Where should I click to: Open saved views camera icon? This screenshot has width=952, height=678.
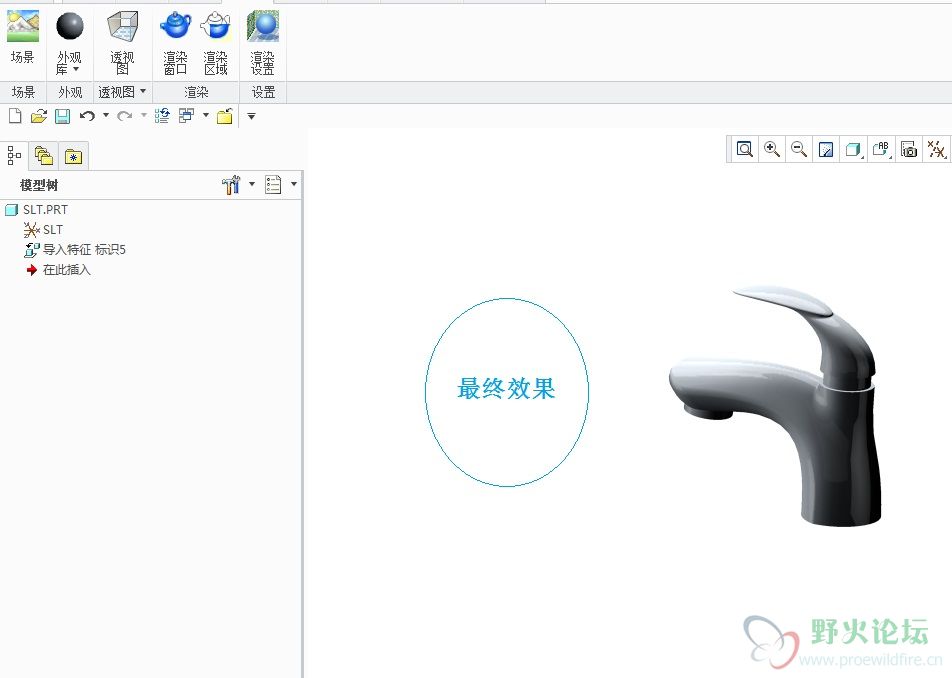908,149
